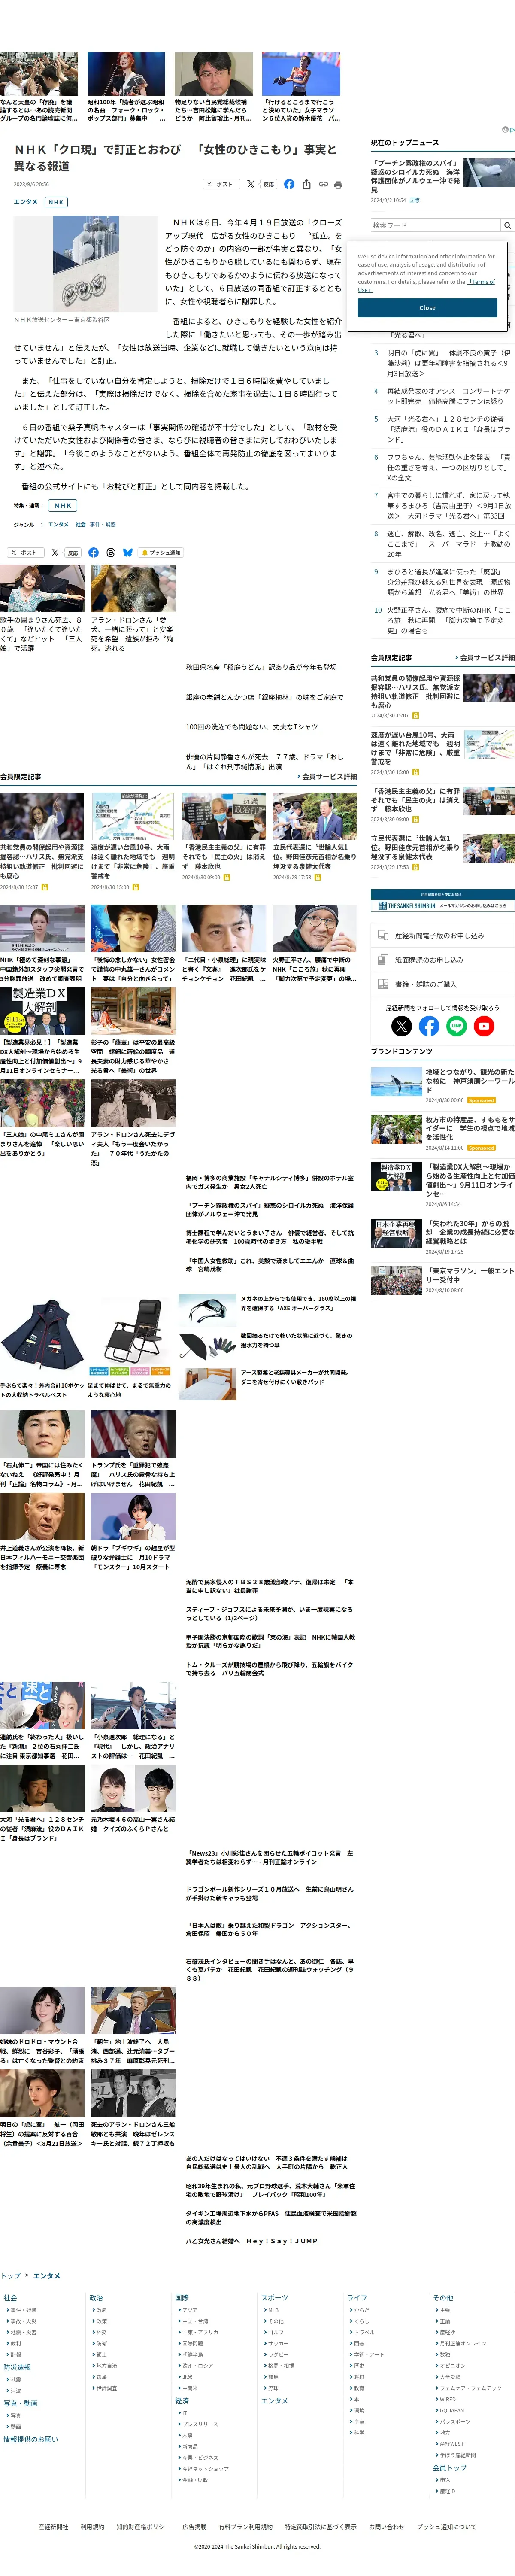
Task: Click the 広告掲載 link in the bottom footer
Action: [194, 2526]
